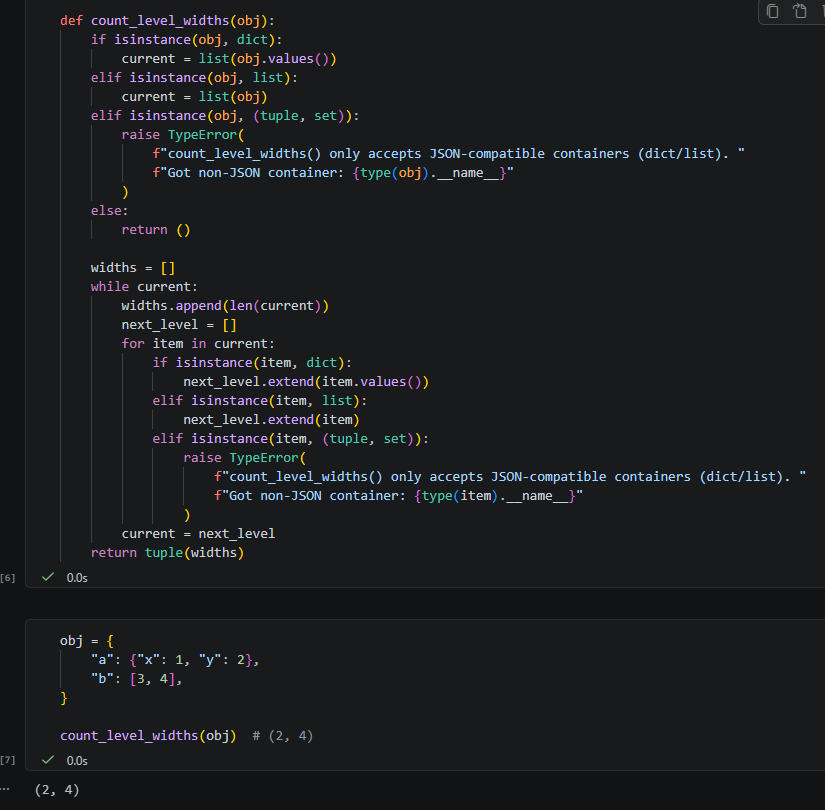The width and height of the screenshot is (825, 810).
Task: Click 'elif isinstance(obj, (tuple, set)):' line
Action: (x=225, y=116)
